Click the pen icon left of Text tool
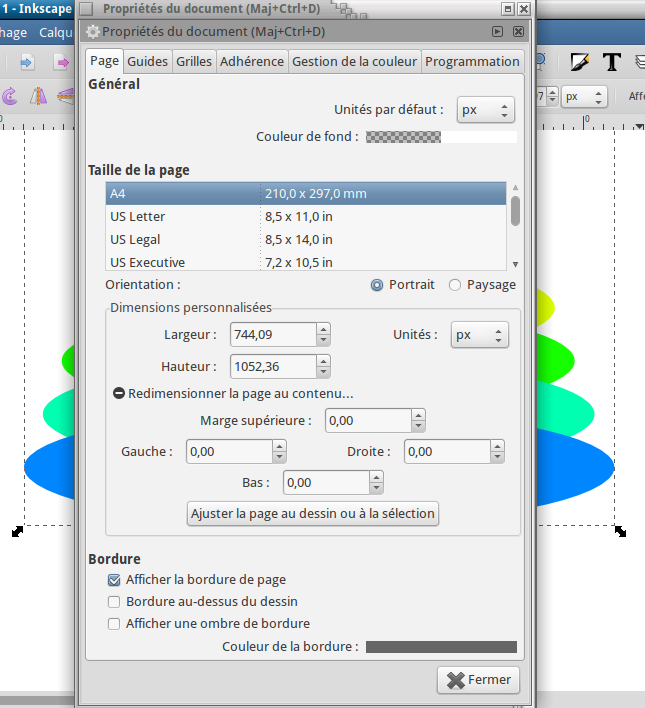The image size is (645, 708). pyautogui.click(x=579, y=62)
